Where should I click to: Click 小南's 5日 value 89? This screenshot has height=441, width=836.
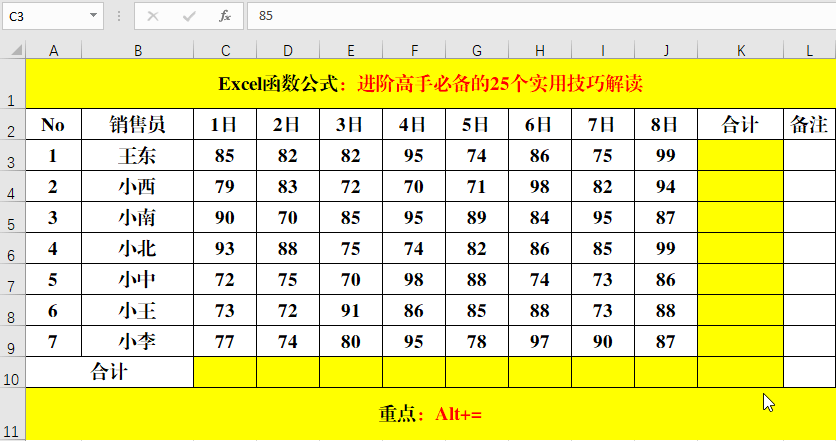477,217
